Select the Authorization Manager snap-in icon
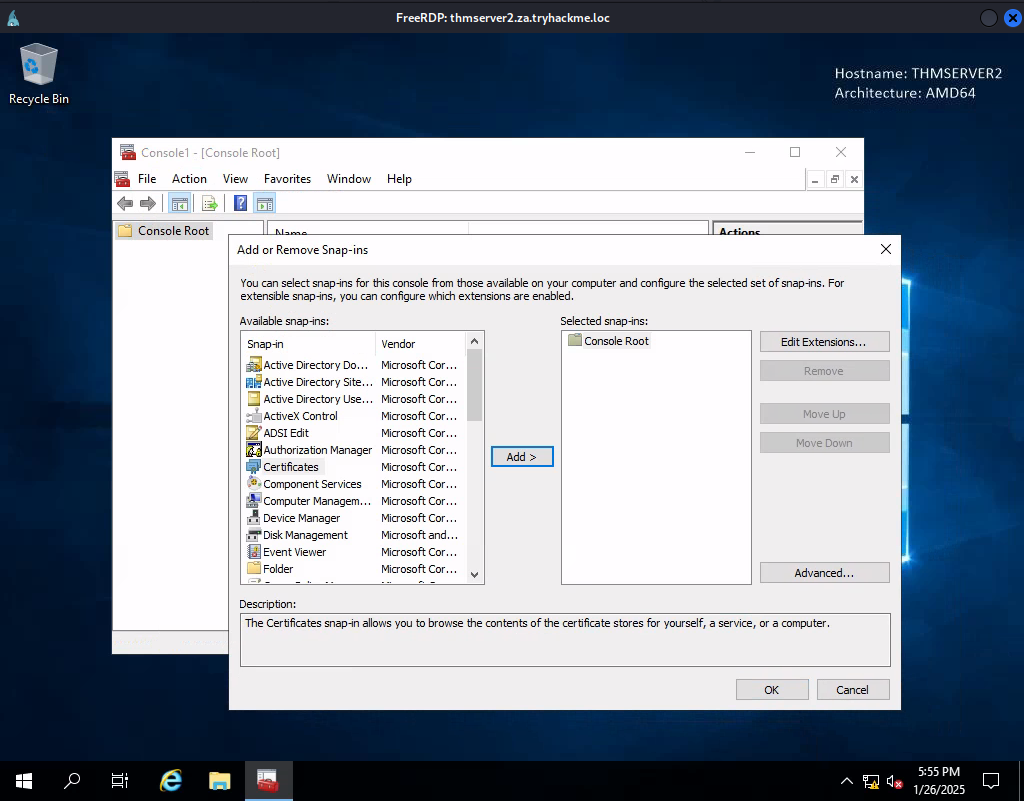Viewport: 1024px width, 801px height. click(253, 450)
